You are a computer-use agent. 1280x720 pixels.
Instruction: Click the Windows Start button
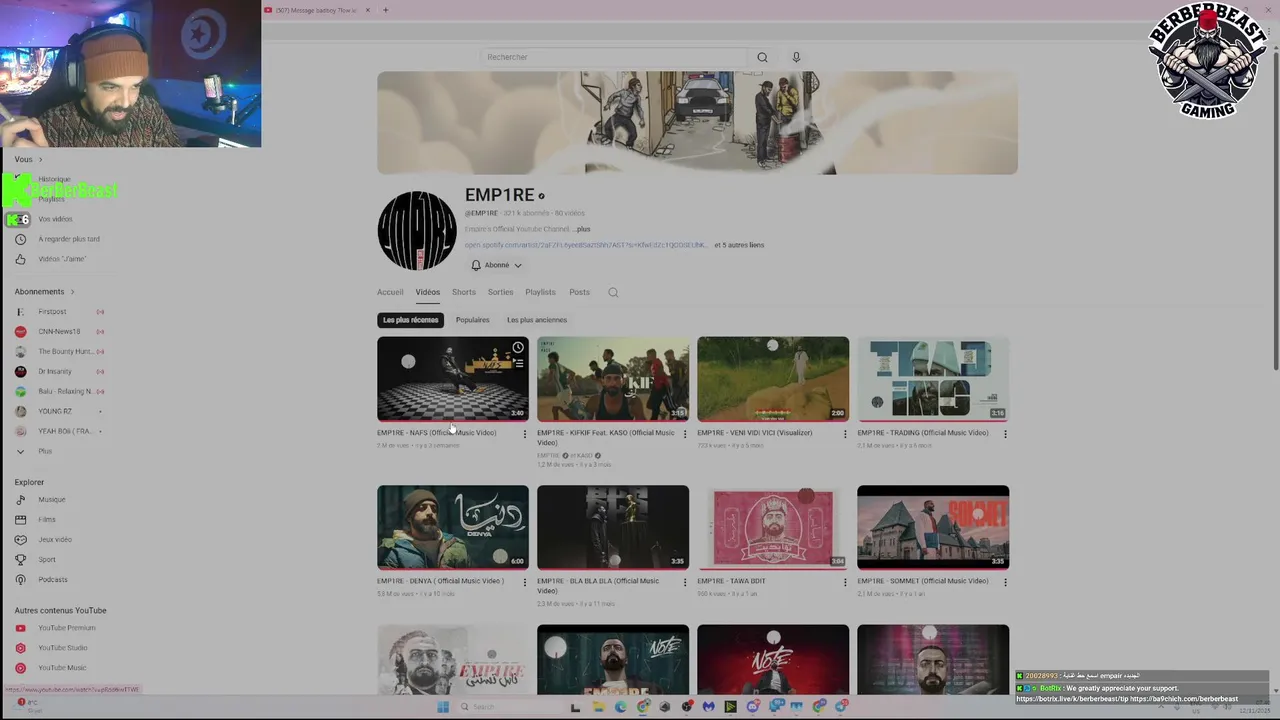(x=443, y=707)
